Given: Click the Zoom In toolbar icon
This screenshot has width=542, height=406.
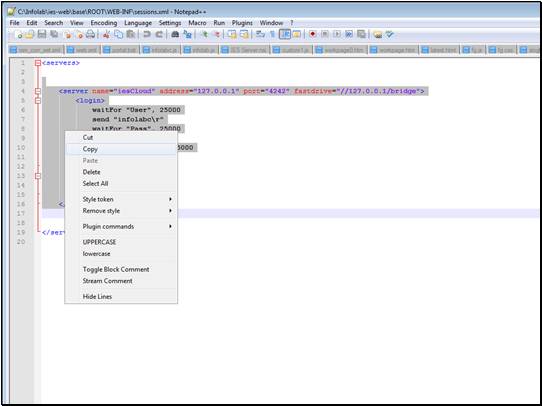Looking at the screenshot, I should pyautogui.click(x=205, y=35).
